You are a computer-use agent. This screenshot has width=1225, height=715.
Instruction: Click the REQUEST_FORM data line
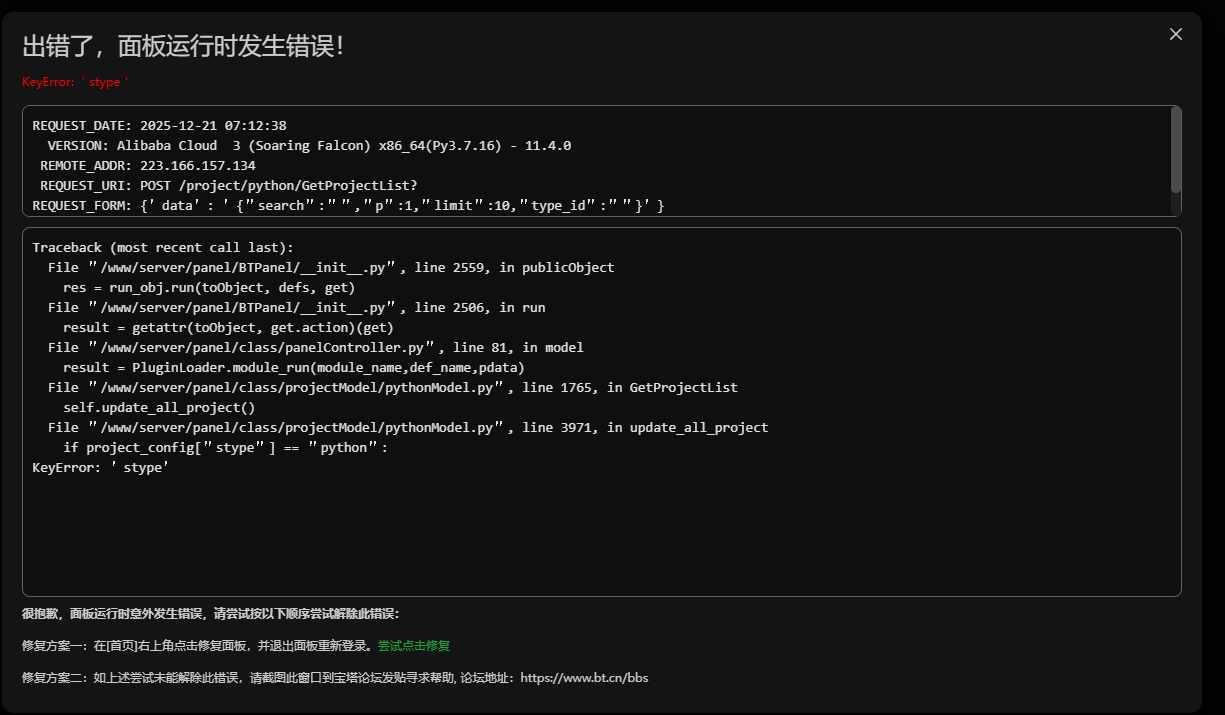[x=348, y=205]
